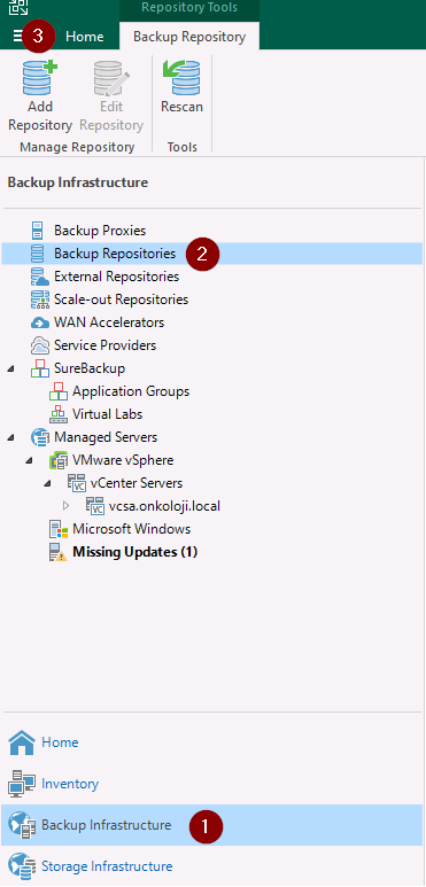Viewport: 426px width, 887px height.
Task: Click the External Repositories cloud icon
Action: 38,277
